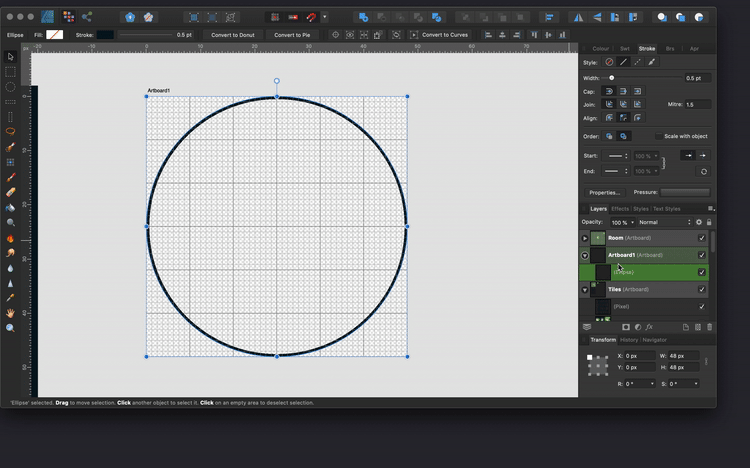Click the Add boolean operation icon

[x=363, y=17]
